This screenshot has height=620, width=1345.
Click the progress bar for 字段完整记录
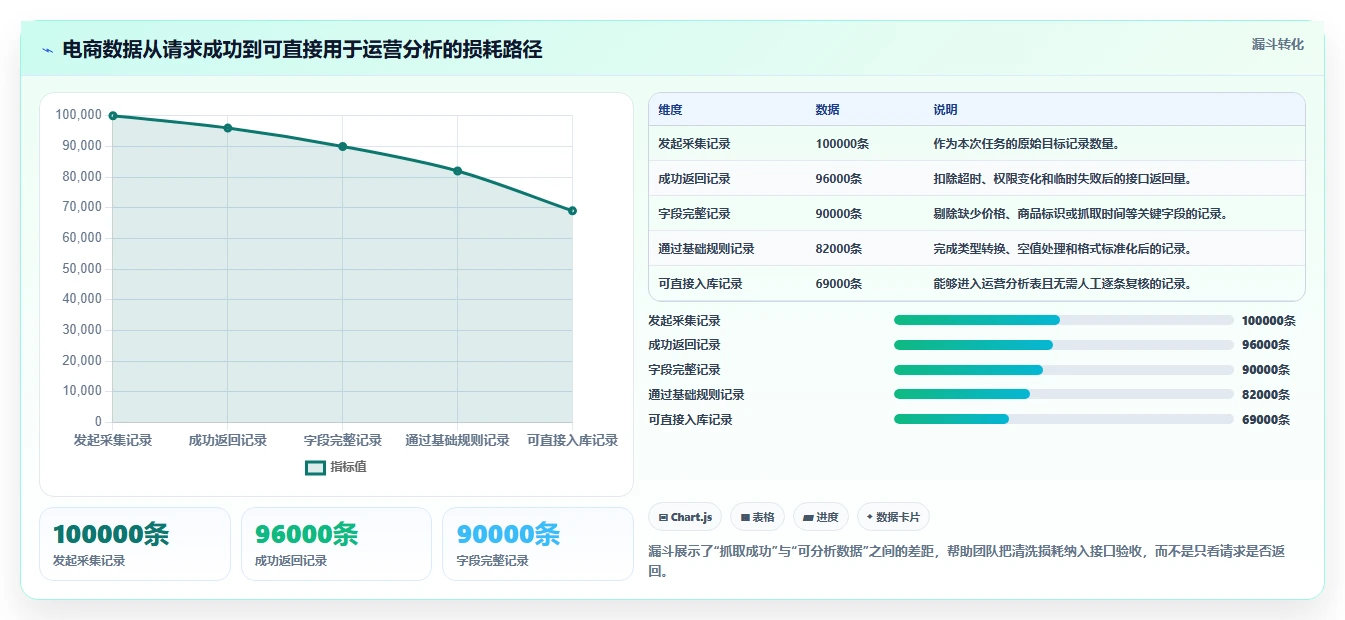point(1063,370)
